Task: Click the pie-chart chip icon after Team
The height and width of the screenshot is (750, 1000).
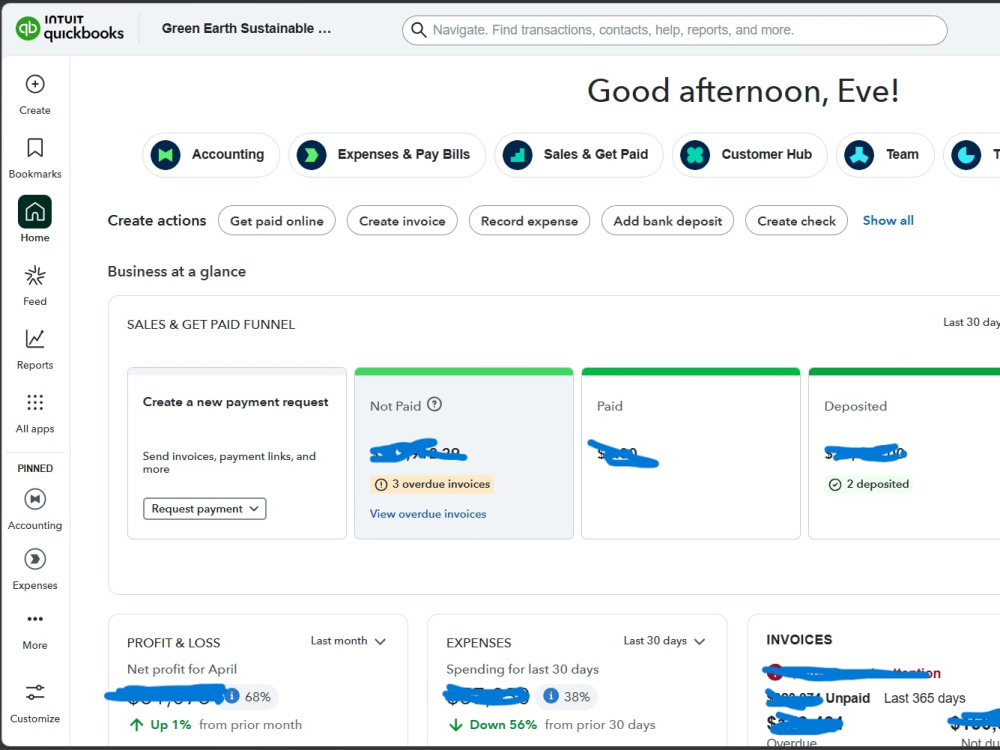Action: (966, 155)
